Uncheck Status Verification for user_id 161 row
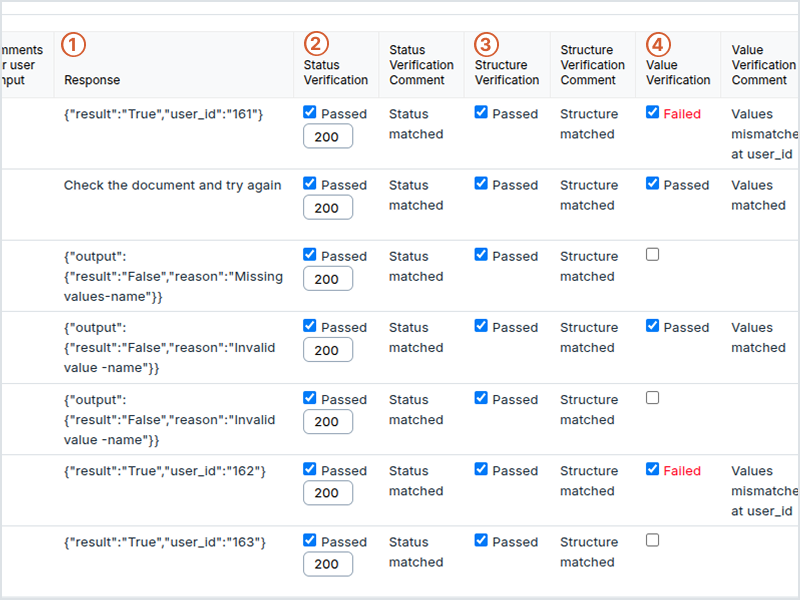 310,112
